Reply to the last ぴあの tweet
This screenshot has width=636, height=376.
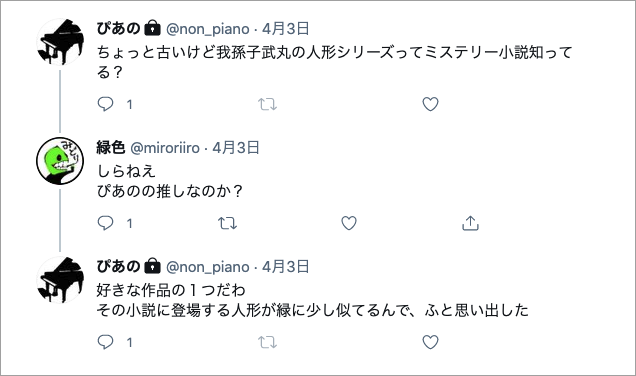tap(105, 342)
